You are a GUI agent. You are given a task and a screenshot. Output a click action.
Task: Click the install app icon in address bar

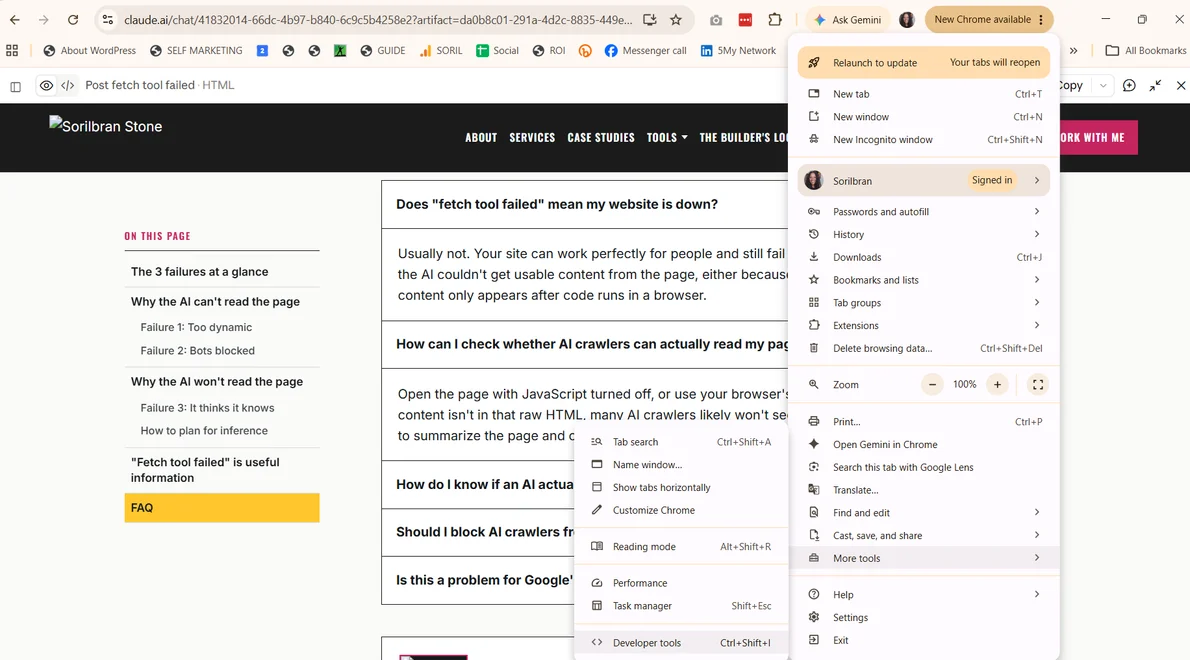coord(650,20)
